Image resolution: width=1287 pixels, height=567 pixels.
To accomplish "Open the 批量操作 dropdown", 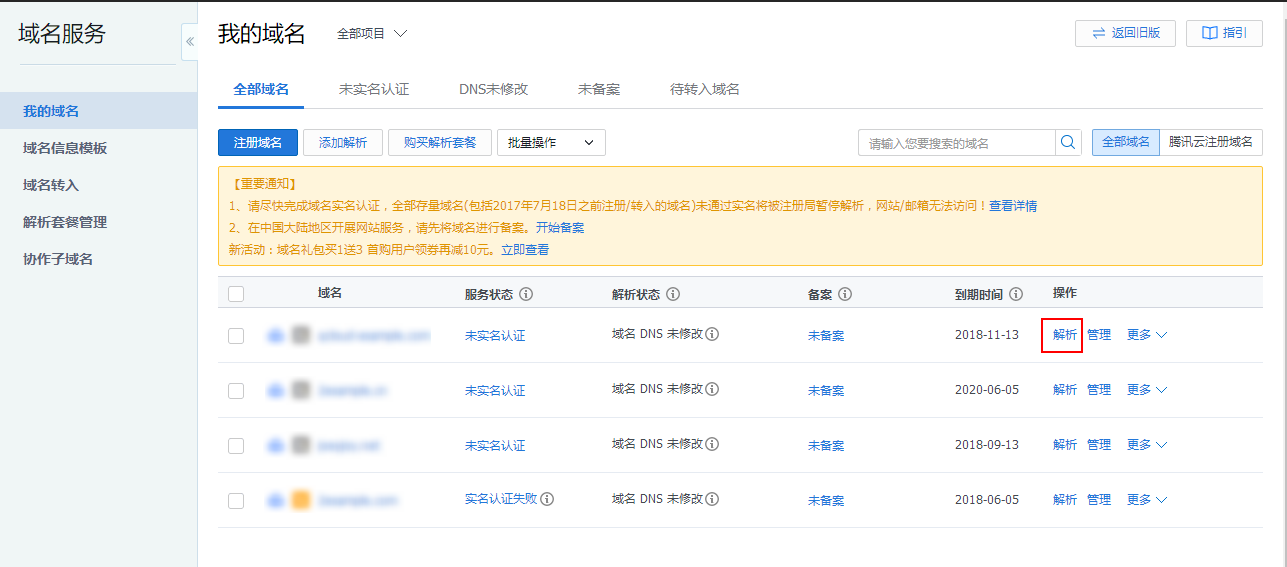I will tap(551, 143).
